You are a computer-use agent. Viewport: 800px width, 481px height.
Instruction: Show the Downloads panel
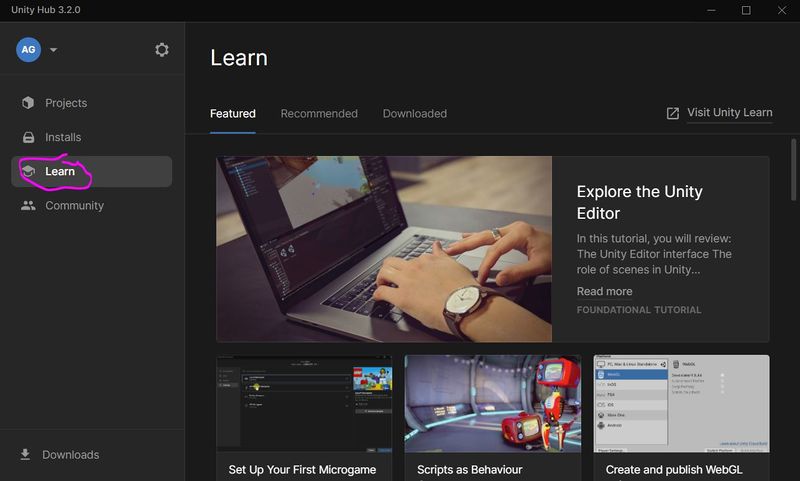click(x=70, y=454)
